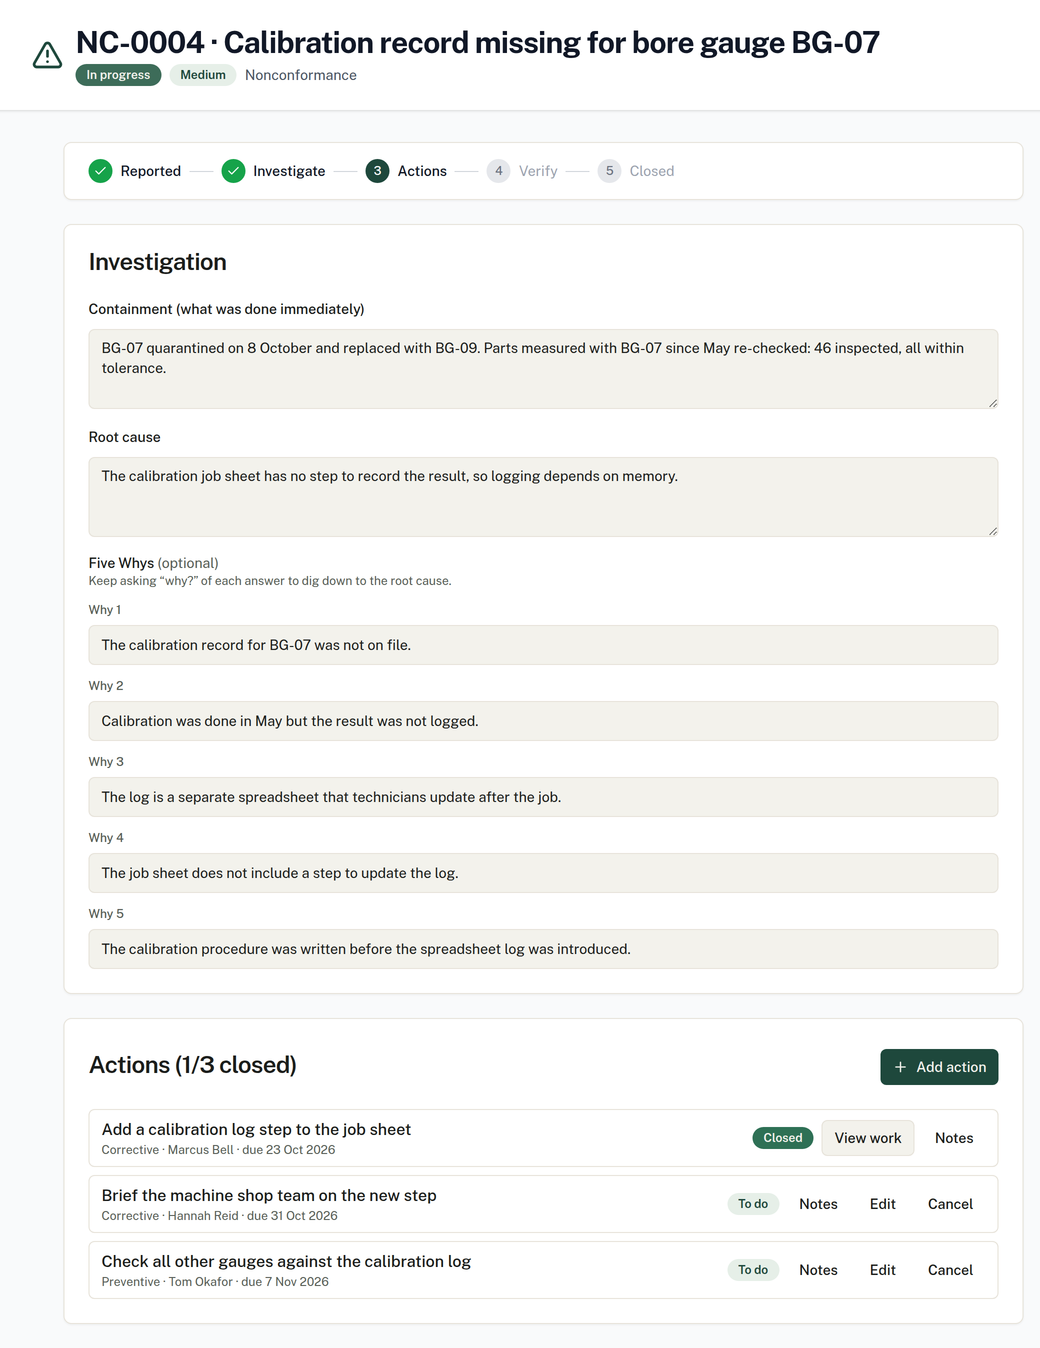This screenshot has height=1348, width=1040.
Task: Click the Root cause text area
Action: (x=543, y=497)
